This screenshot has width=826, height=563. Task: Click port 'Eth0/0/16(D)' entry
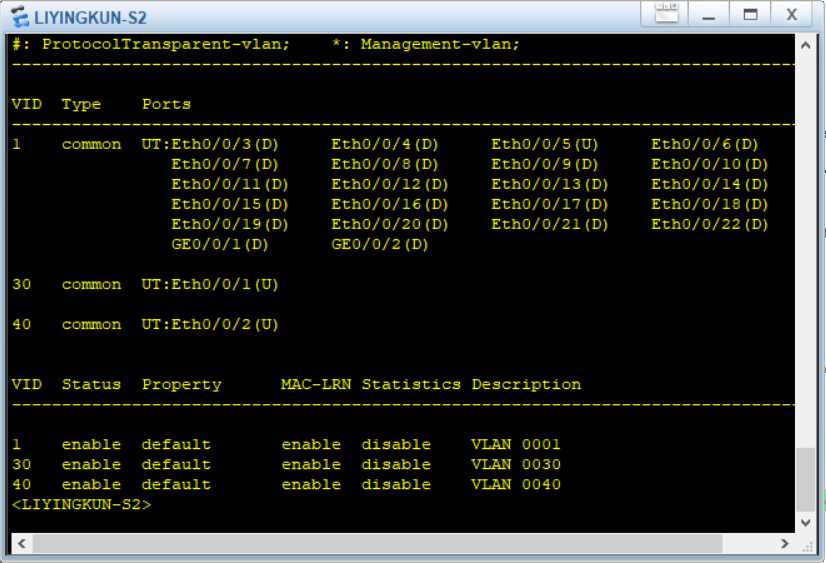pyautogui.click(x=390, y=204)
